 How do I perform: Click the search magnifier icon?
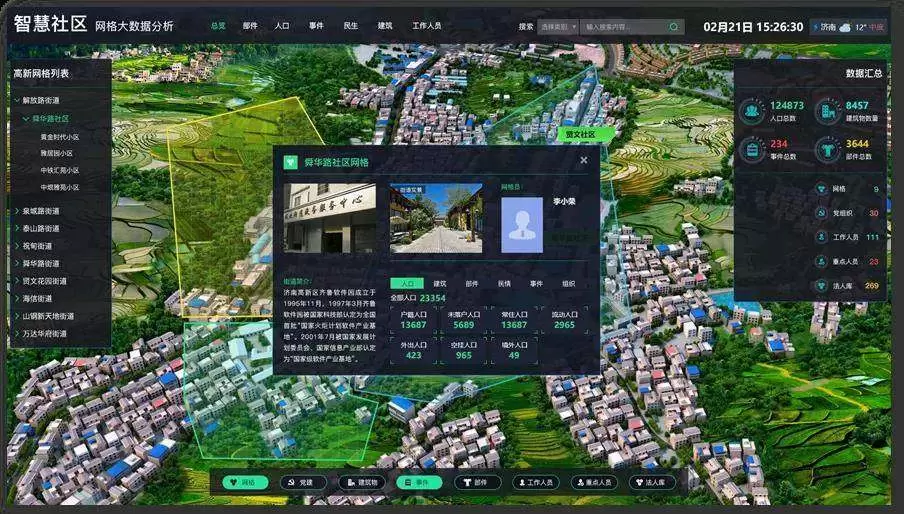pos(674,27)
